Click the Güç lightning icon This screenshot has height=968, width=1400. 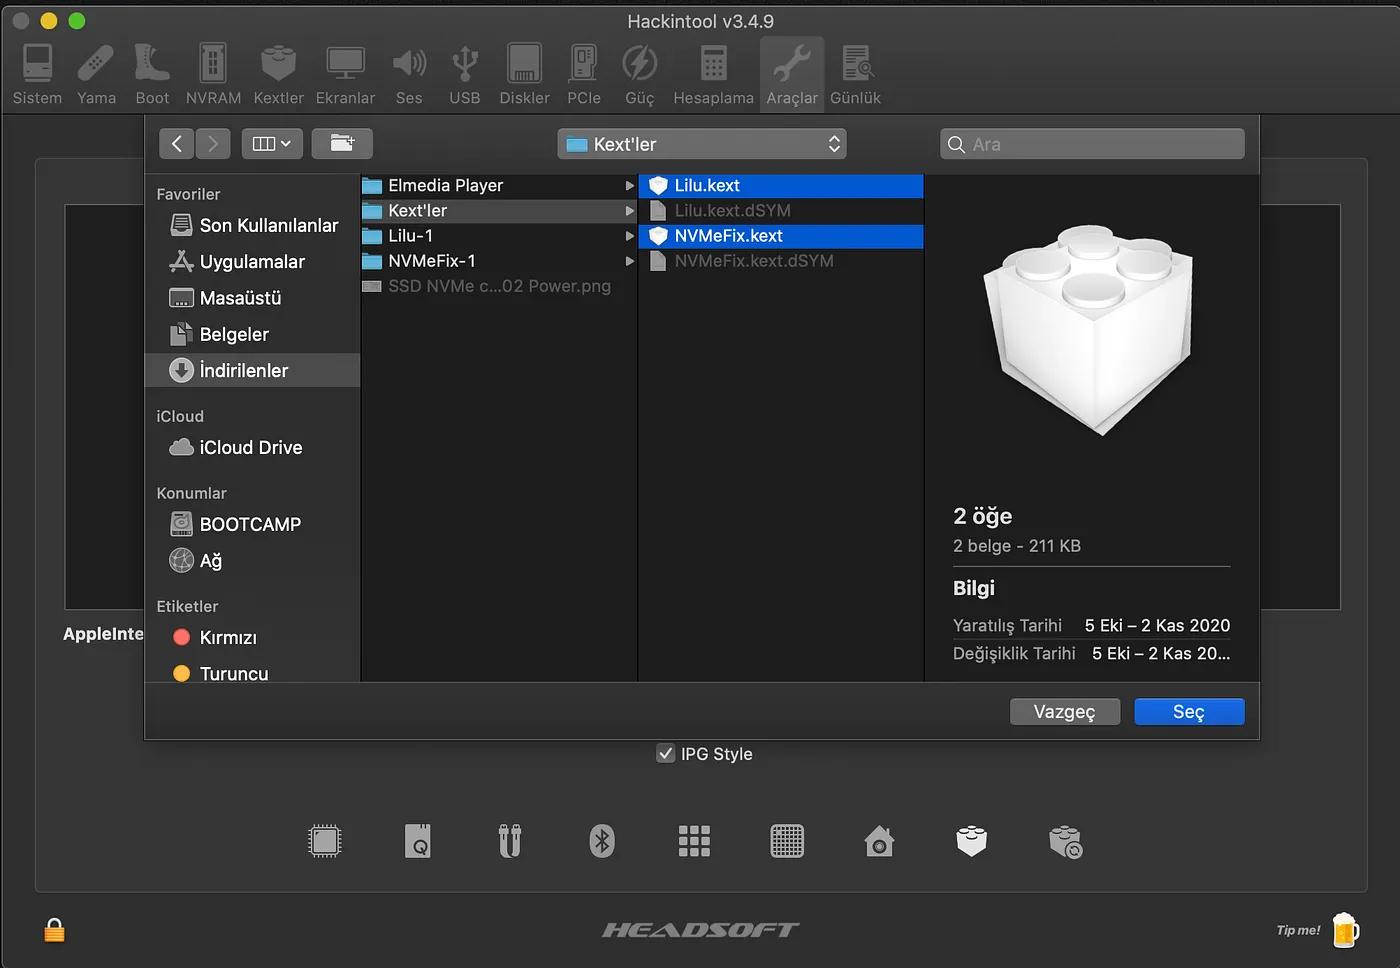pyautogui.click(x=640, y=64)
